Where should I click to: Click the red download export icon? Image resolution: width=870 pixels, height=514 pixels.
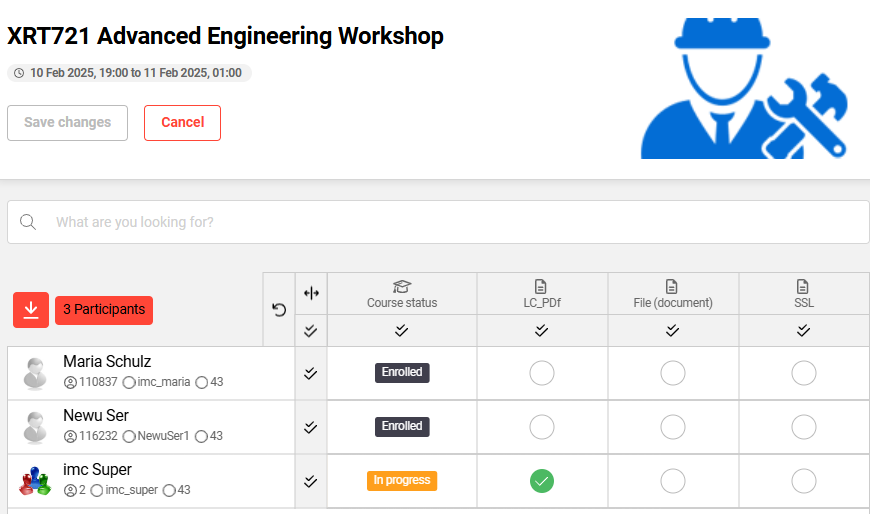(31, 310)
